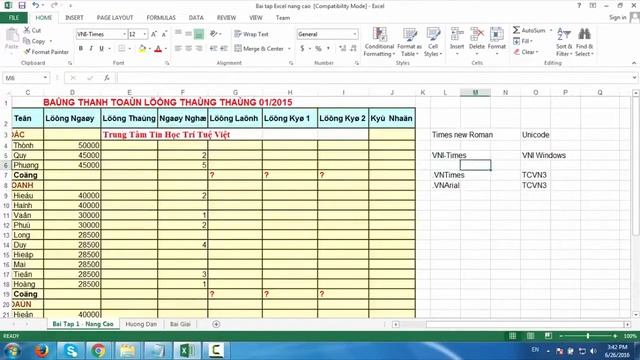Pick the yellow fill color button
This screenshot has width=640, height=360.
142,49
